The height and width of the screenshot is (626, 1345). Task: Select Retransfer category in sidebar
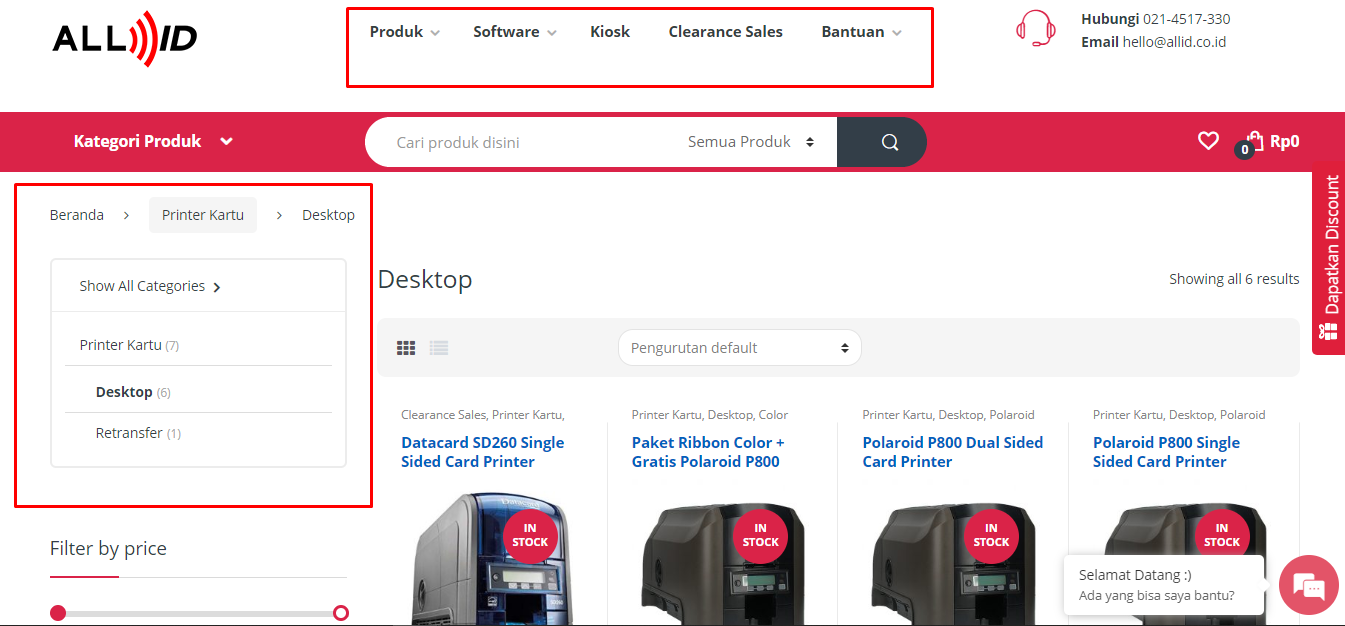tap(129, 433)
